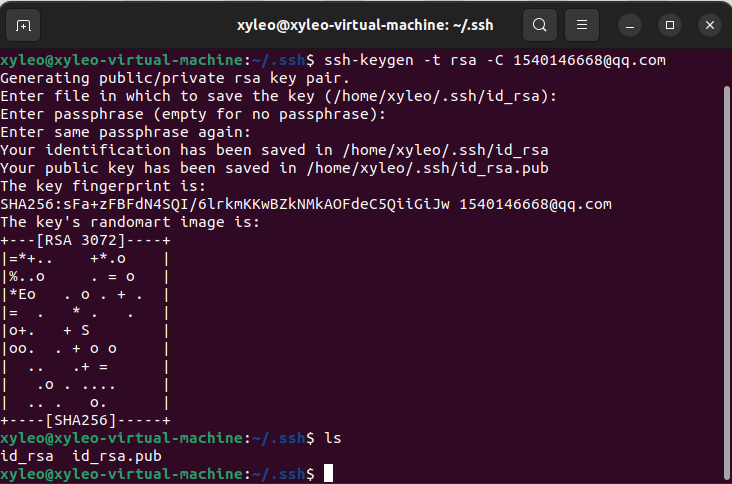Click the [RSA 3072] randomart header
This screenshot has width=732, height=484.
[81, 240]
